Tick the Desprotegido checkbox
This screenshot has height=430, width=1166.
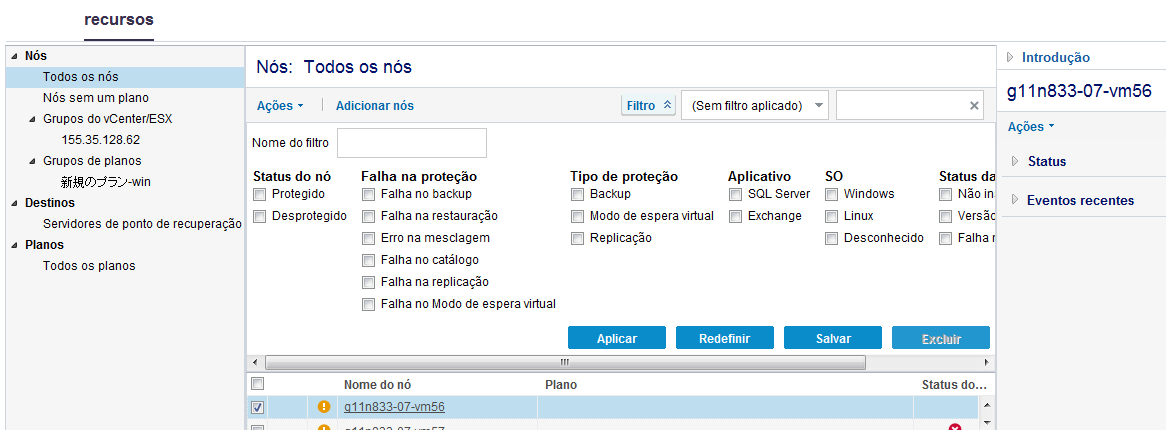click(259, 216)
